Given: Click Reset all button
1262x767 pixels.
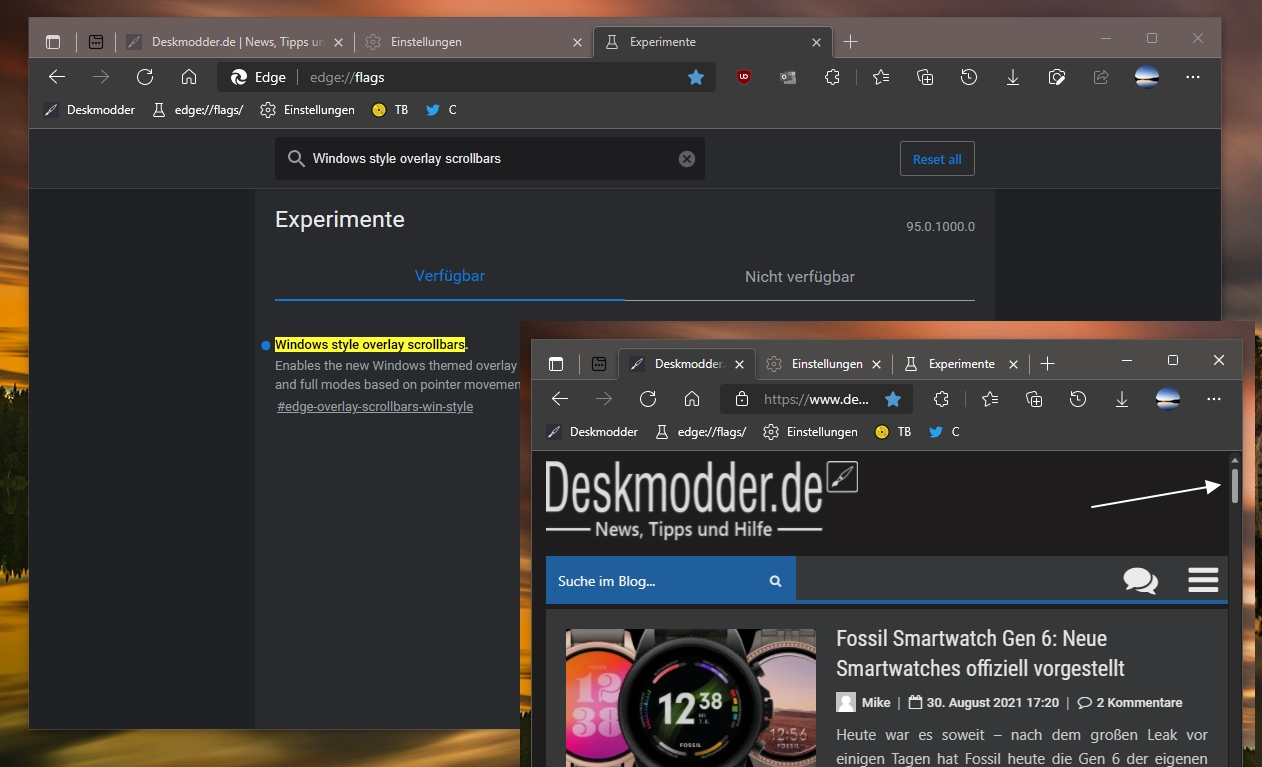Looking at the screenshot, I should click(x=937, y=159).
